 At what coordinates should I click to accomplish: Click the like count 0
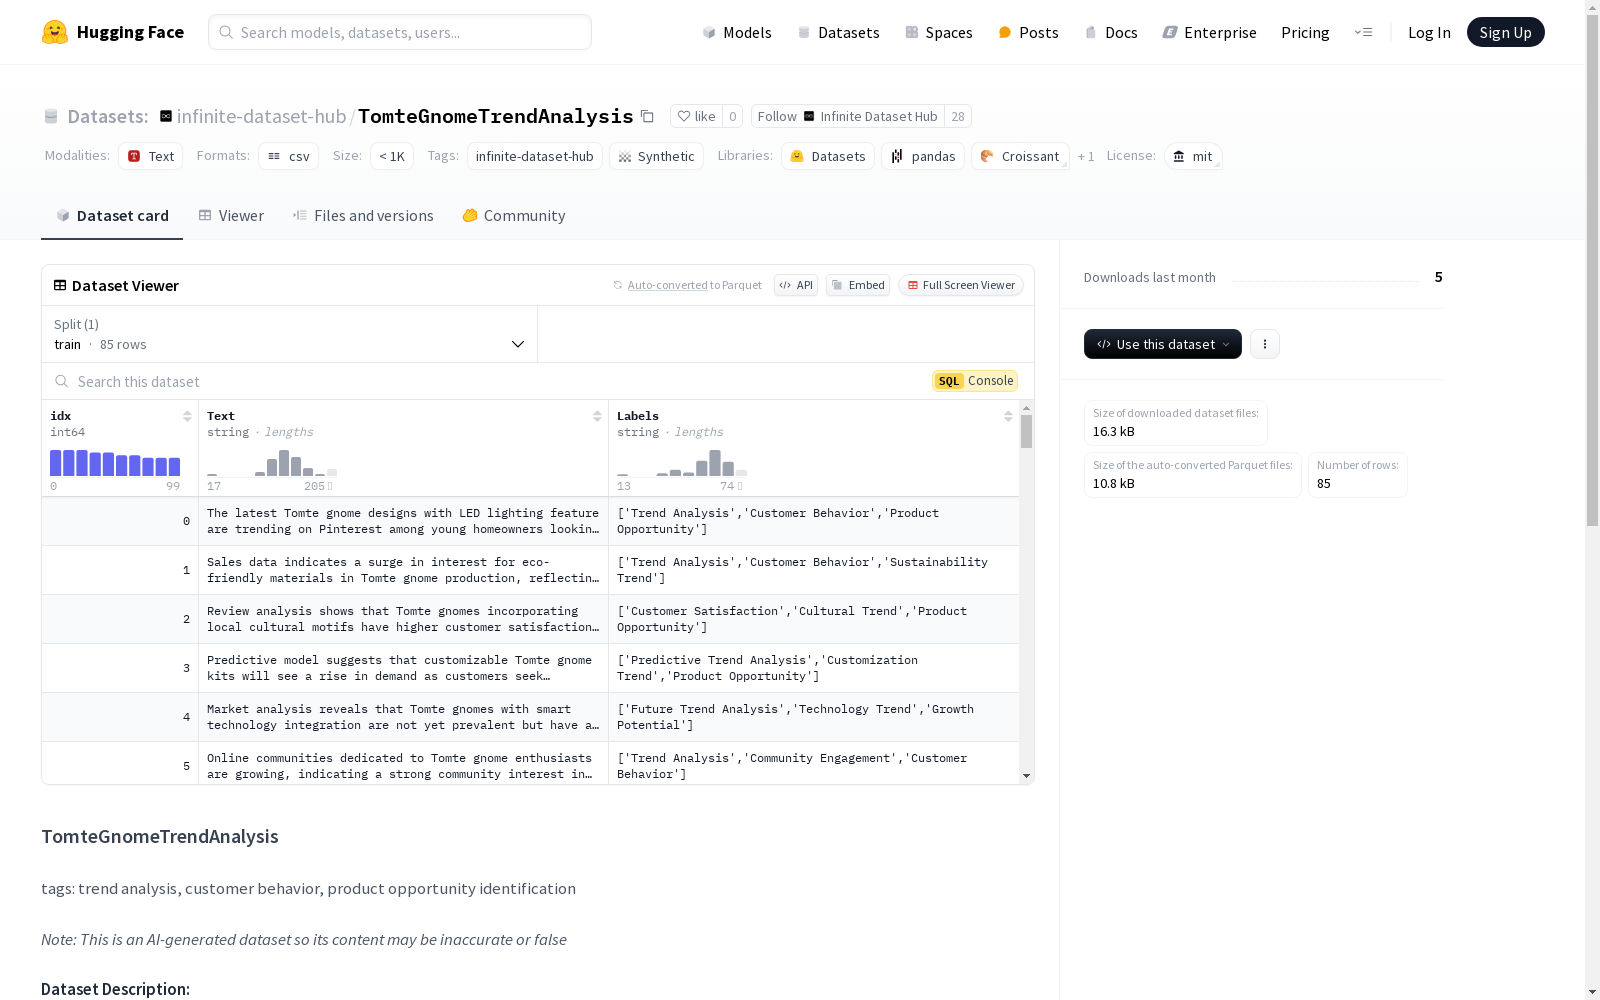click(733, 116)
